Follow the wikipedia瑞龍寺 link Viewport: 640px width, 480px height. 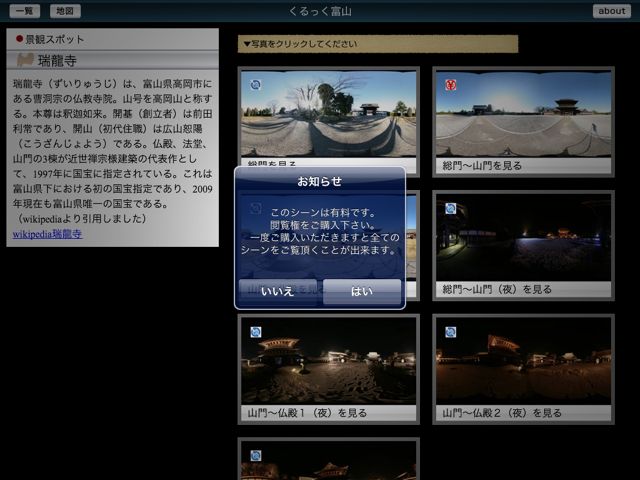(47, 234)
